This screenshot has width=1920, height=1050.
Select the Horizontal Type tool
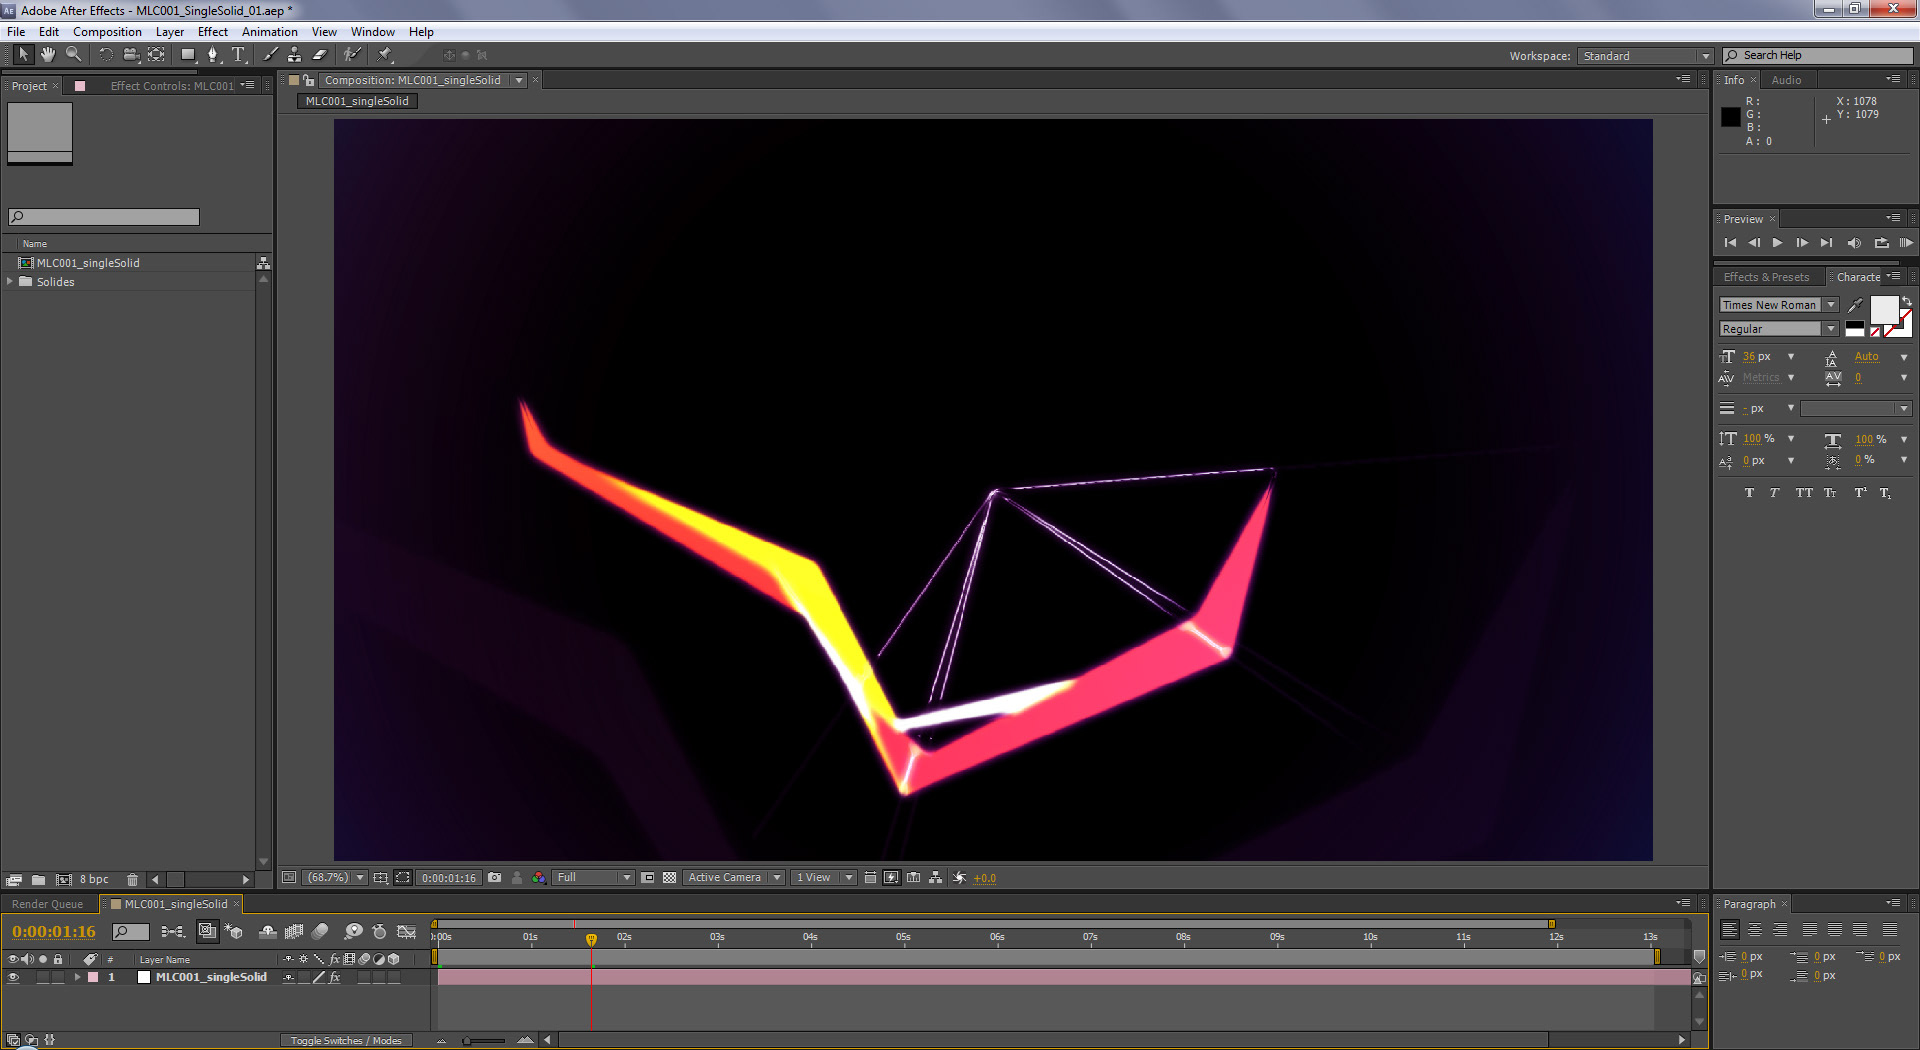[x=238, y=55]
